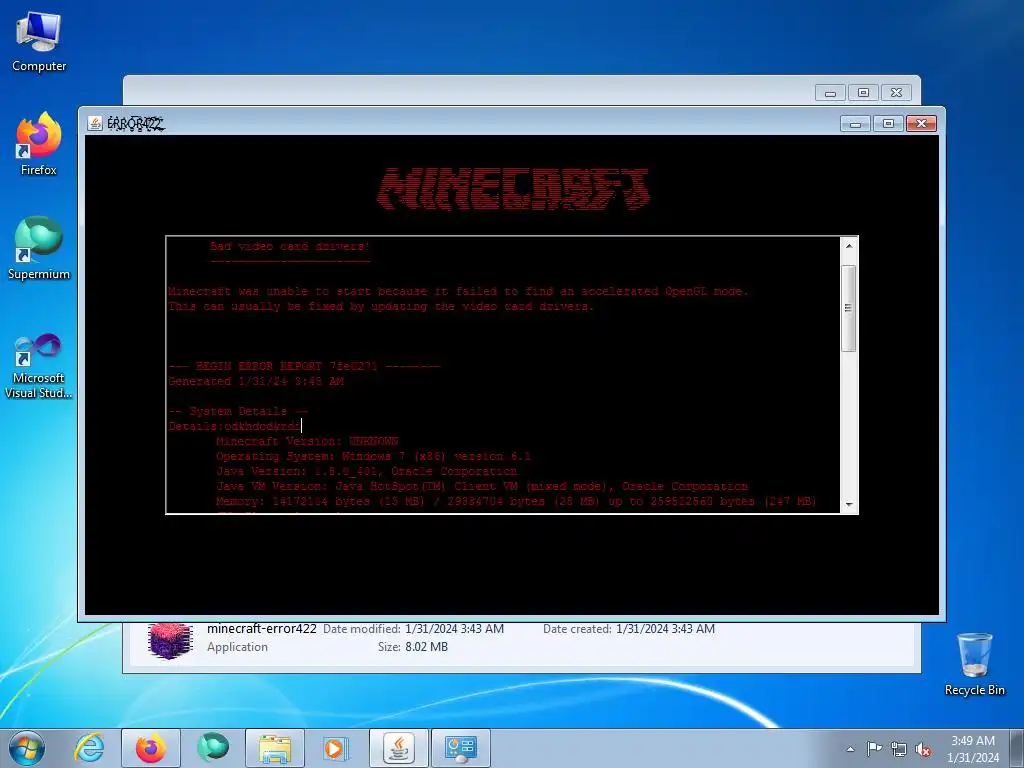Click the 'BEGIN ERROR REPORT' line
This screenshot has height=768, width=1024.
[304, 366]
